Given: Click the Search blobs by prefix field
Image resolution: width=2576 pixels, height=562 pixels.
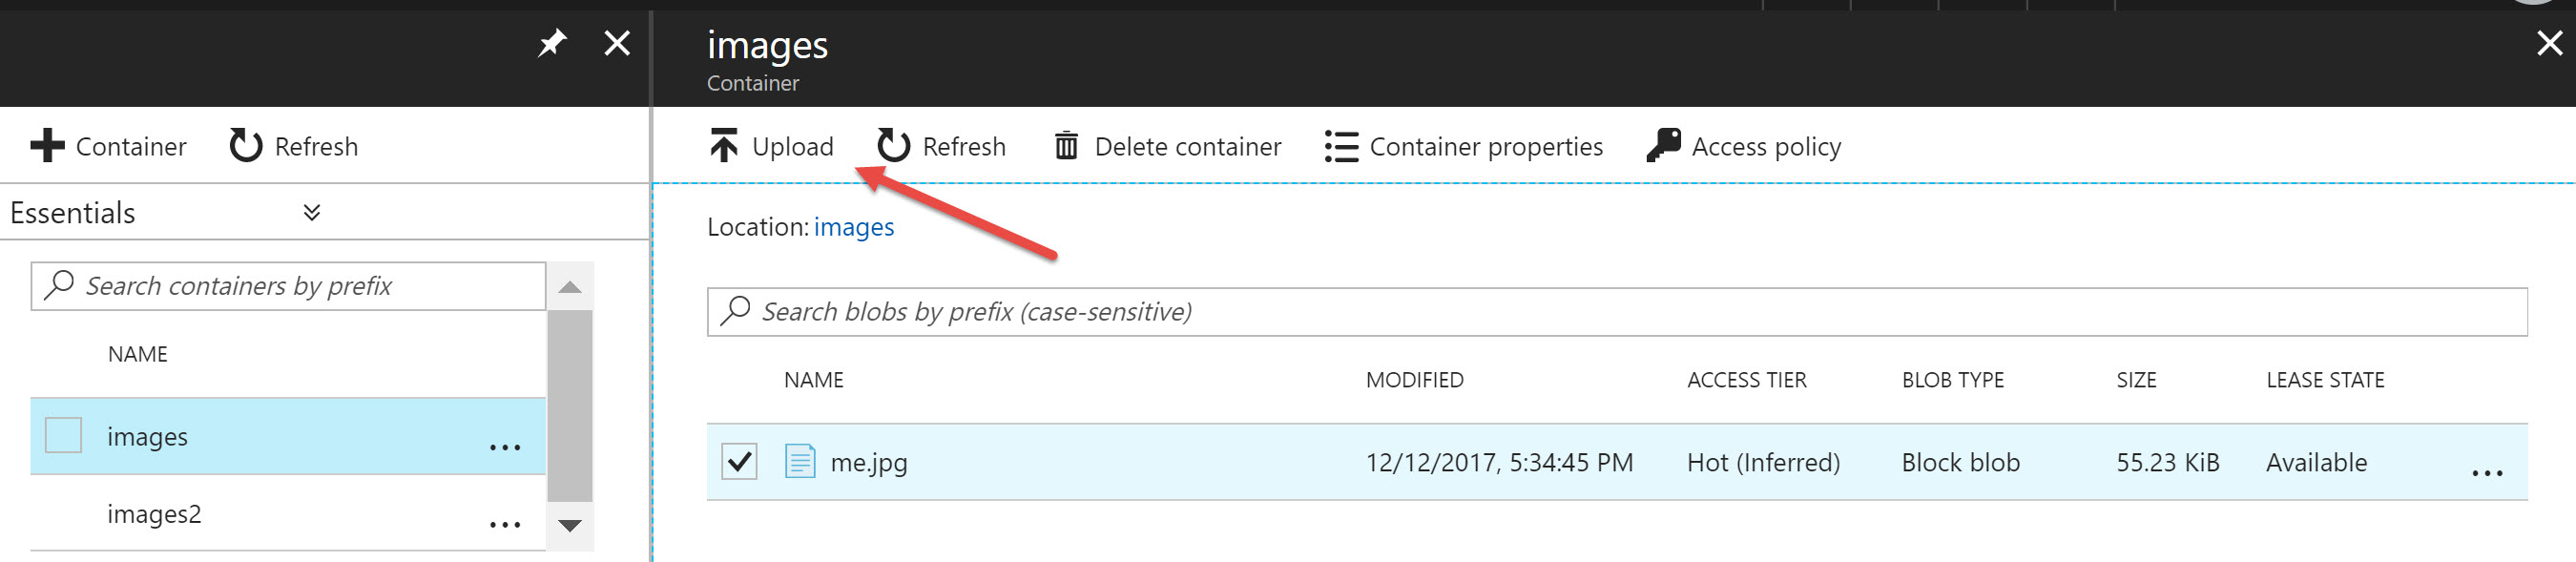Looking at the screenshot, I should tap(1616, 312).
